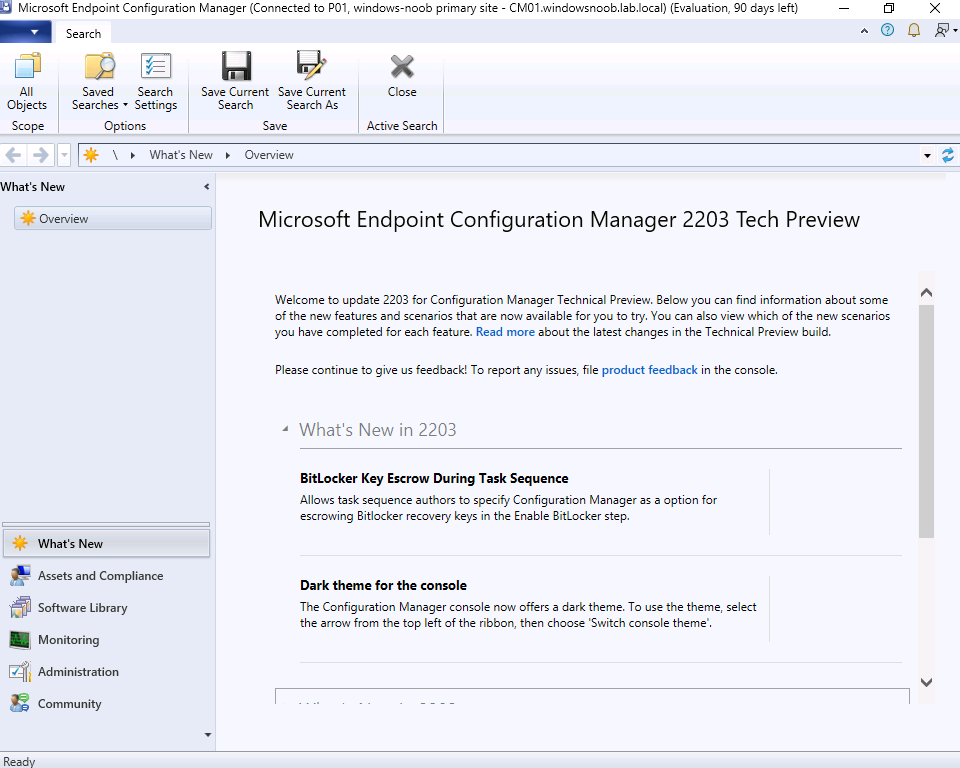Click the forward navigation arrow
960x768 pixels.
pyautogui.click(x=40, y=155)
